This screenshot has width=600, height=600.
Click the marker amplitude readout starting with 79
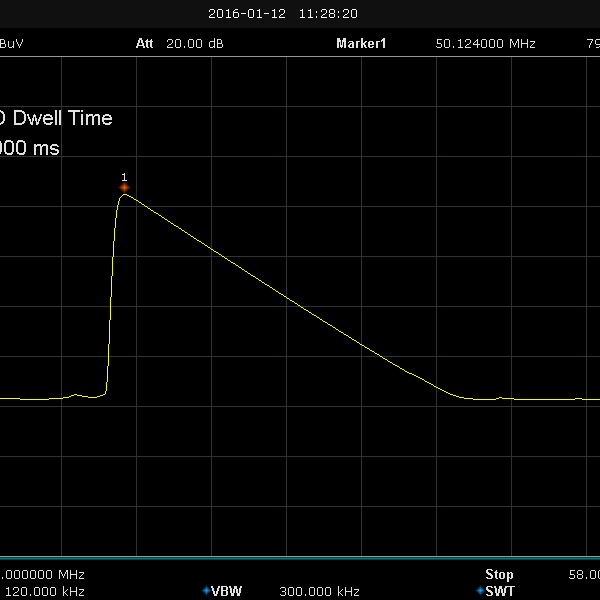[x=590, y=44]
